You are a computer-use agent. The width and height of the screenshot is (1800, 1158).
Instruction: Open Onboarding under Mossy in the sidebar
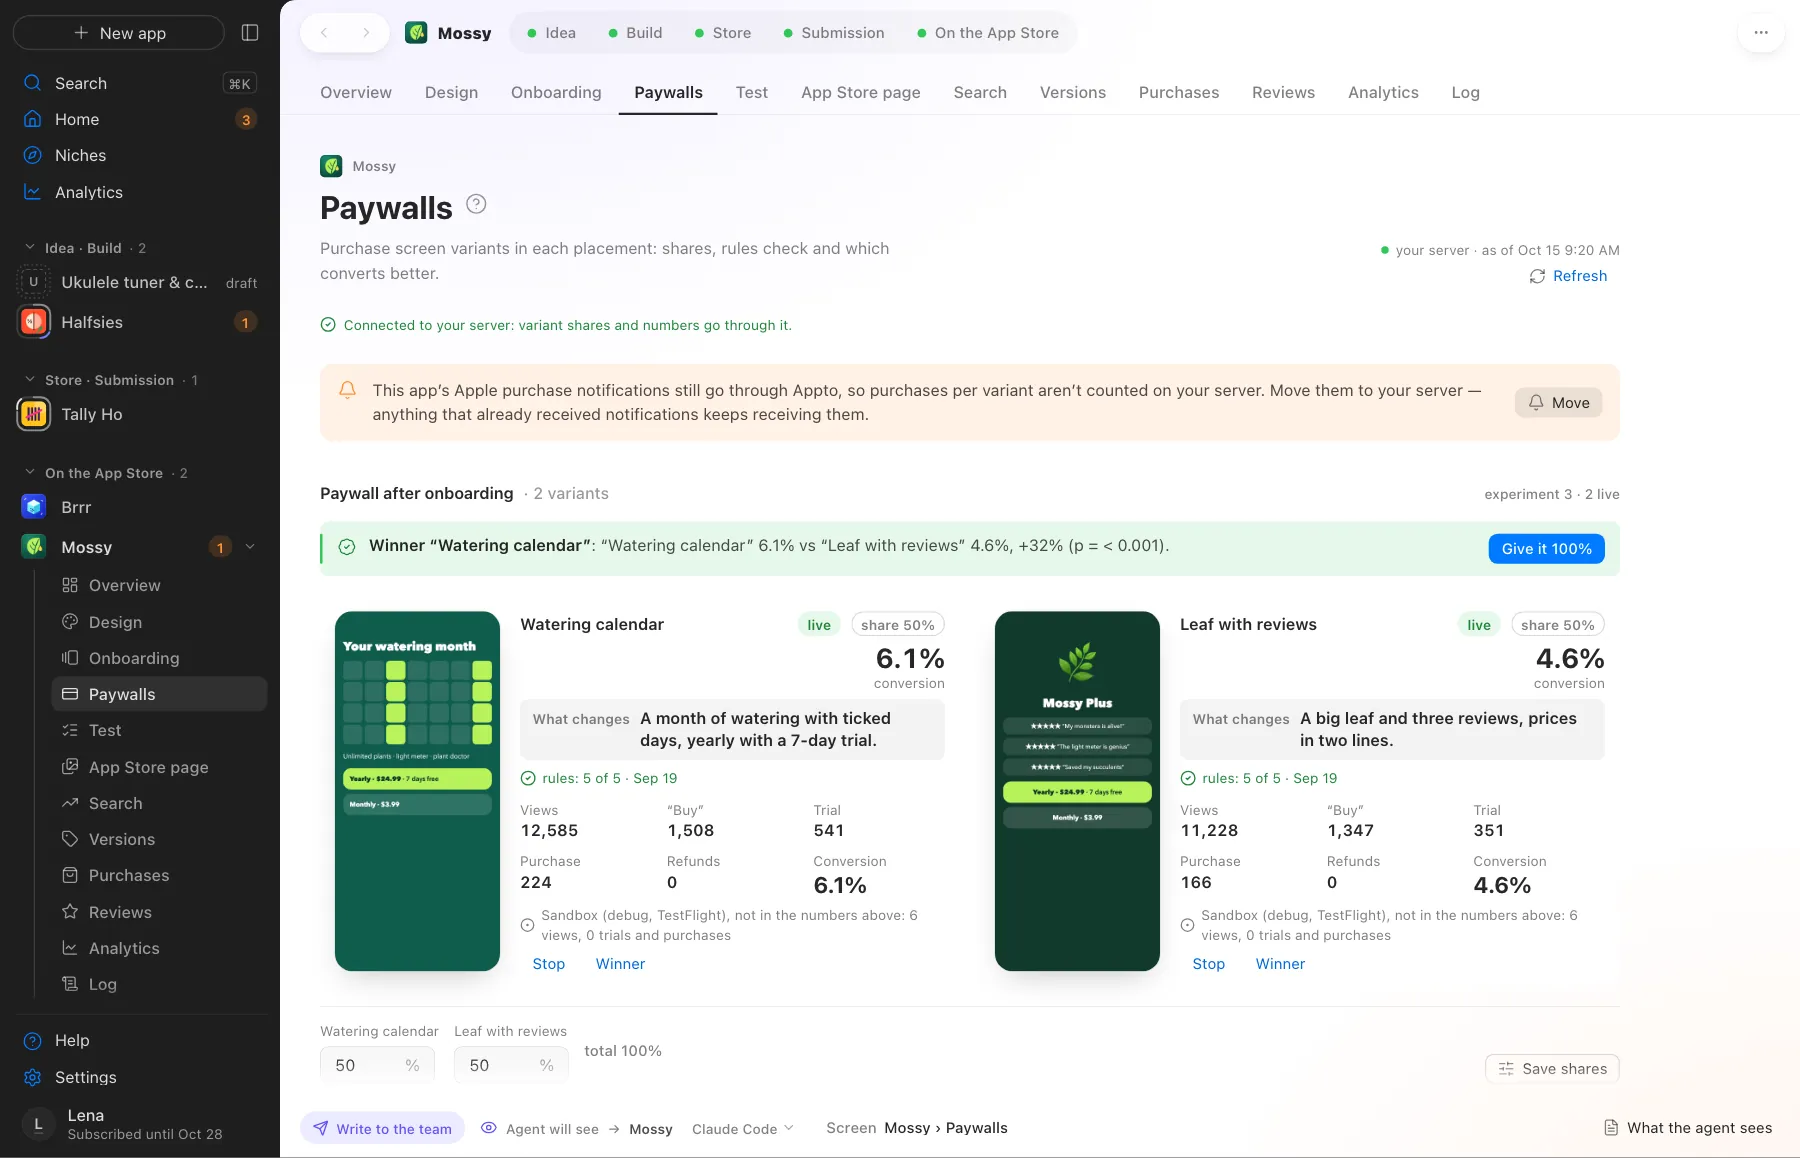(159, 658)
